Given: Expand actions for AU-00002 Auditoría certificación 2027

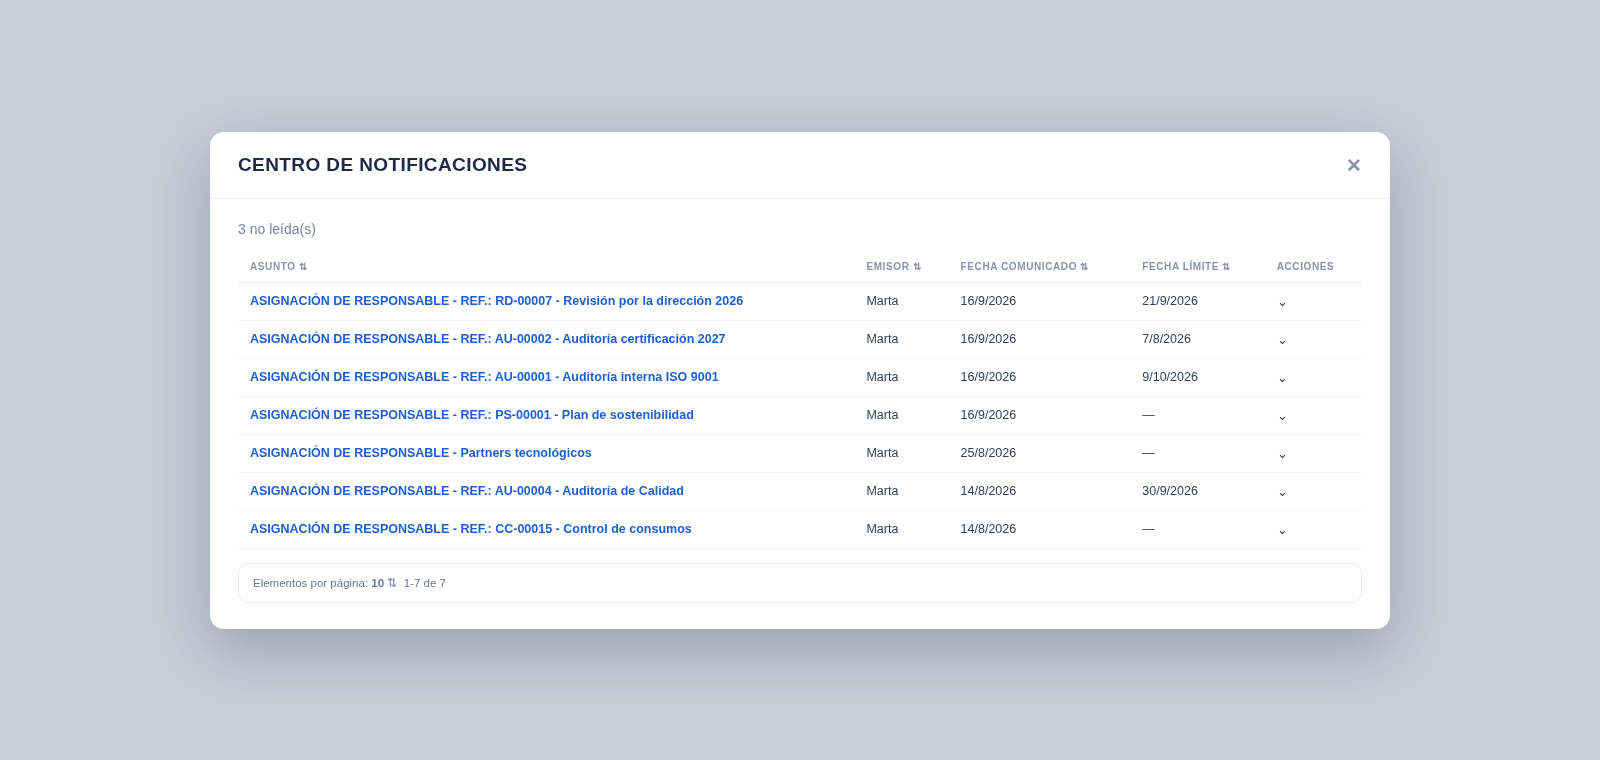Looking at the screenshot, I should (1282, 340).
